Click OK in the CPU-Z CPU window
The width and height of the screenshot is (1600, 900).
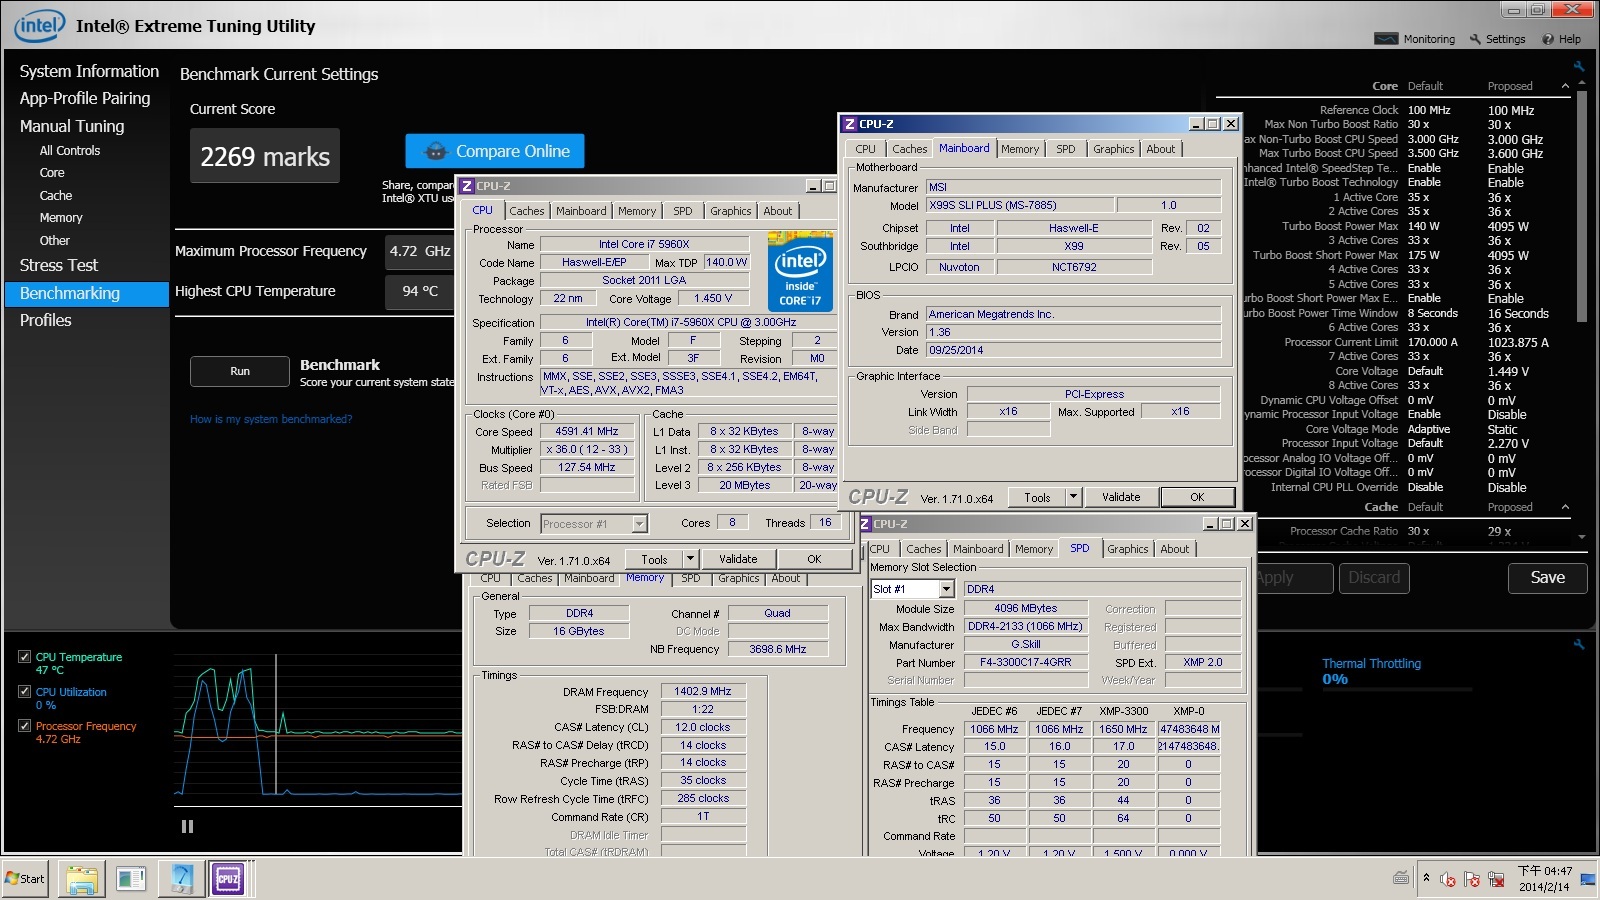[x=814, y=559]
